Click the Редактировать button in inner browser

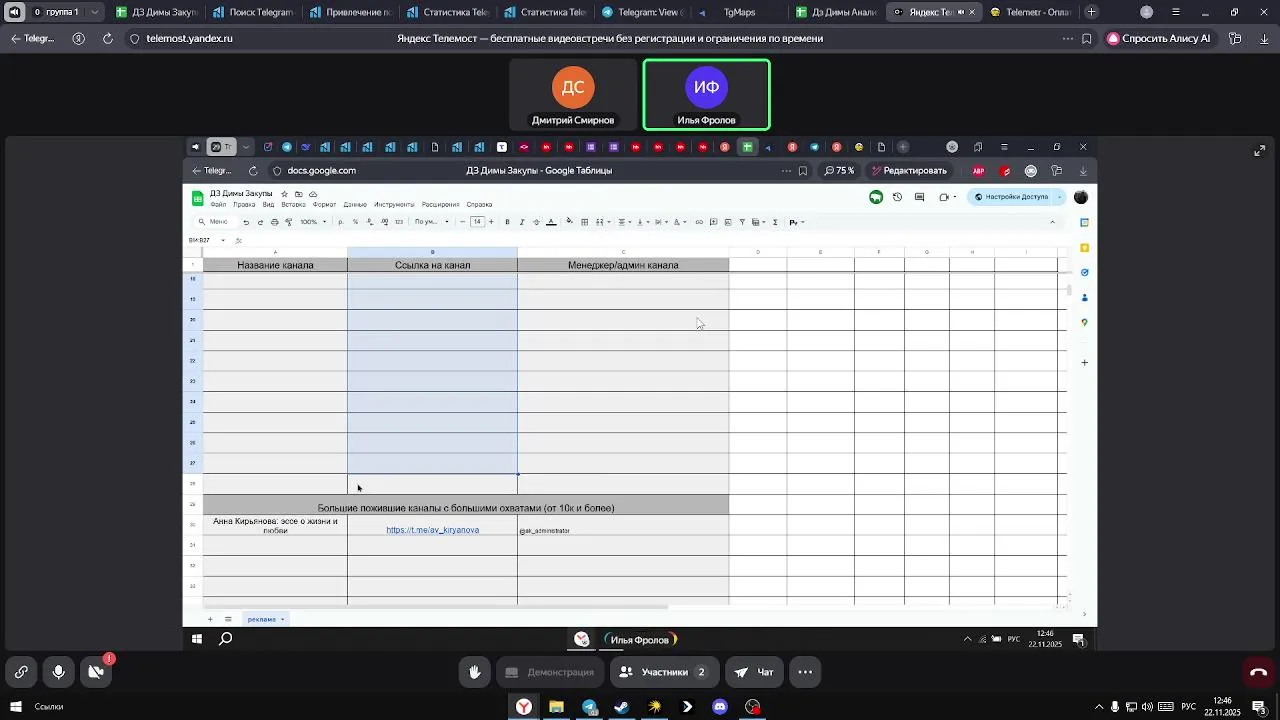pyautogui.click(x=909, y=171)
